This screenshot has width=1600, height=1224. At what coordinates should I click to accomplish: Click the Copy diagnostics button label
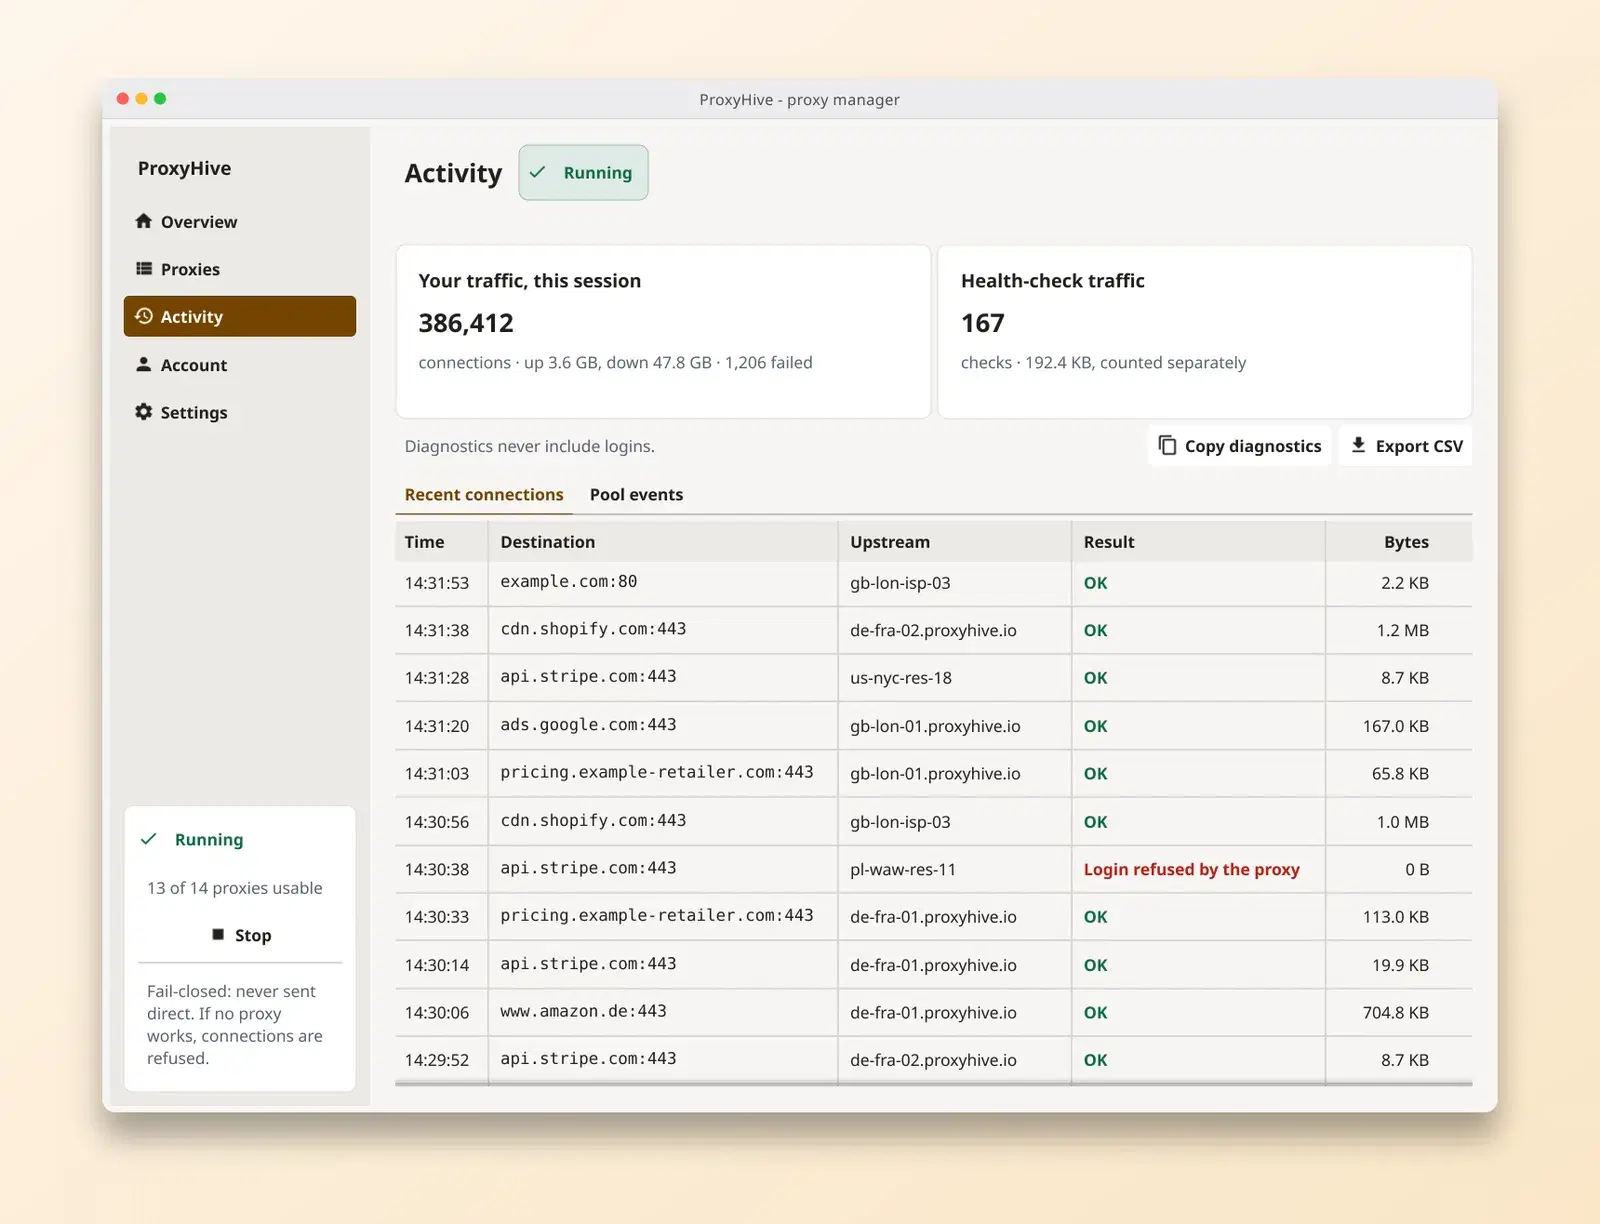[x=1253, y=446]
